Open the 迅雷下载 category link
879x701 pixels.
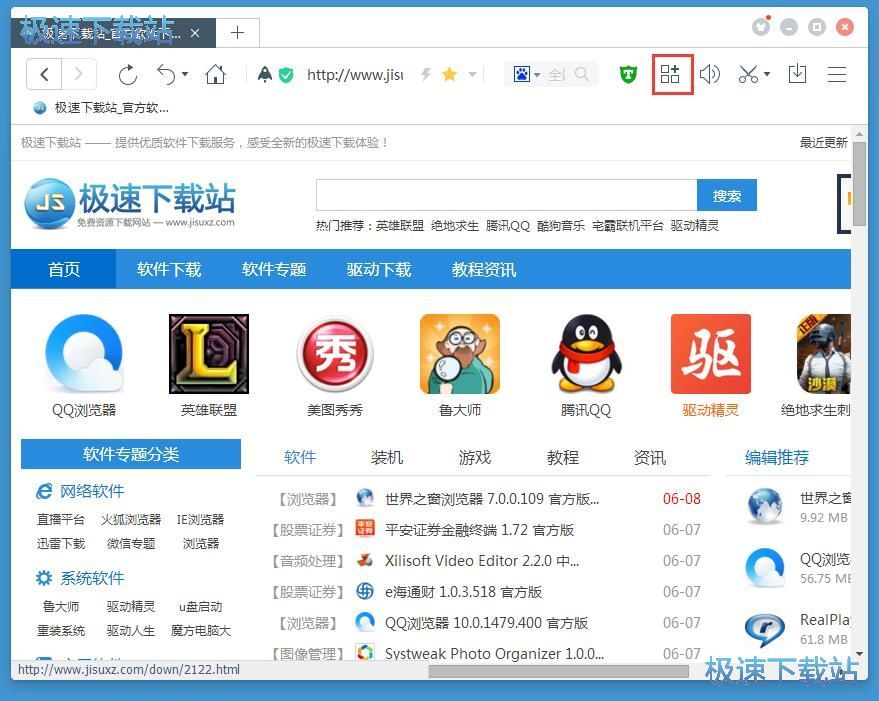click(x=61, y=543)
